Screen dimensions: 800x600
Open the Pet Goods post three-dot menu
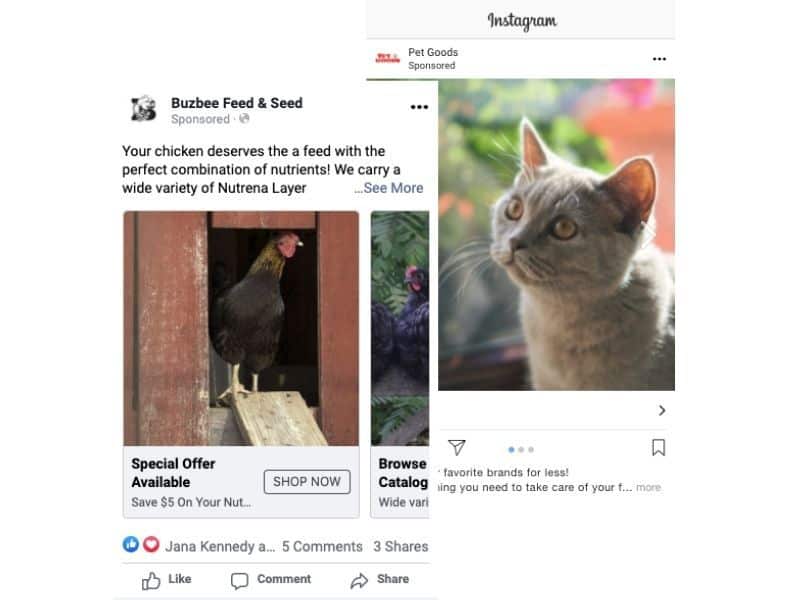[659, 59]
